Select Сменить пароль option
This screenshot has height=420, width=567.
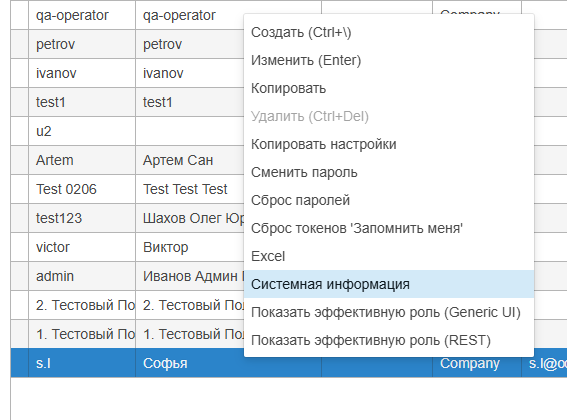point(389,172)
